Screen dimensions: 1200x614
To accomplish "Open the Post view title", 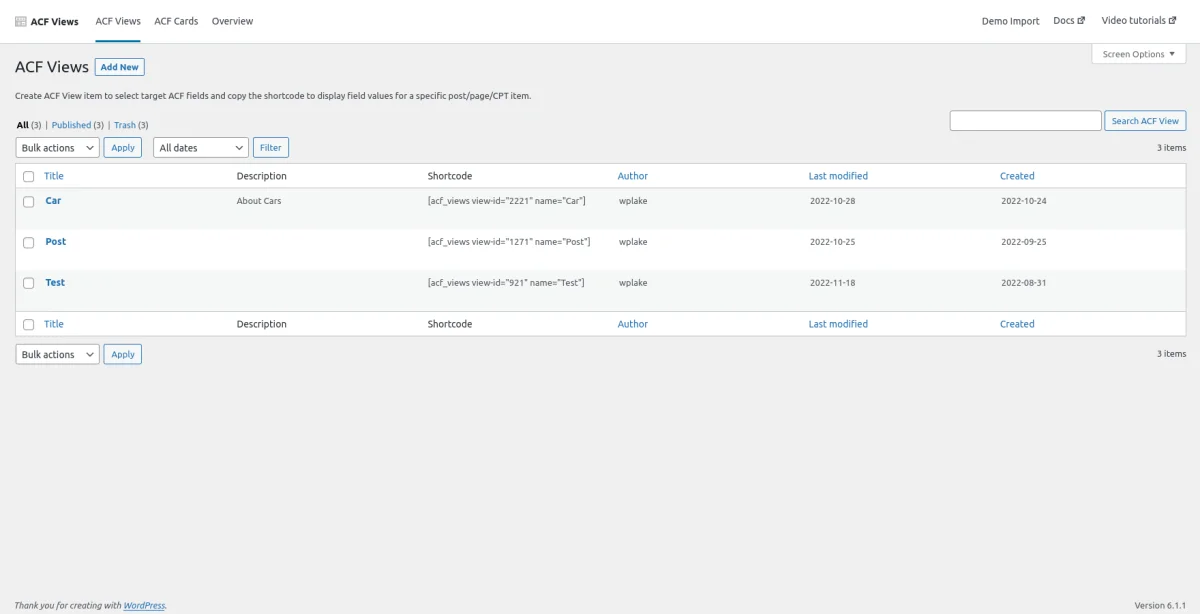I will [x=56, y=242].
